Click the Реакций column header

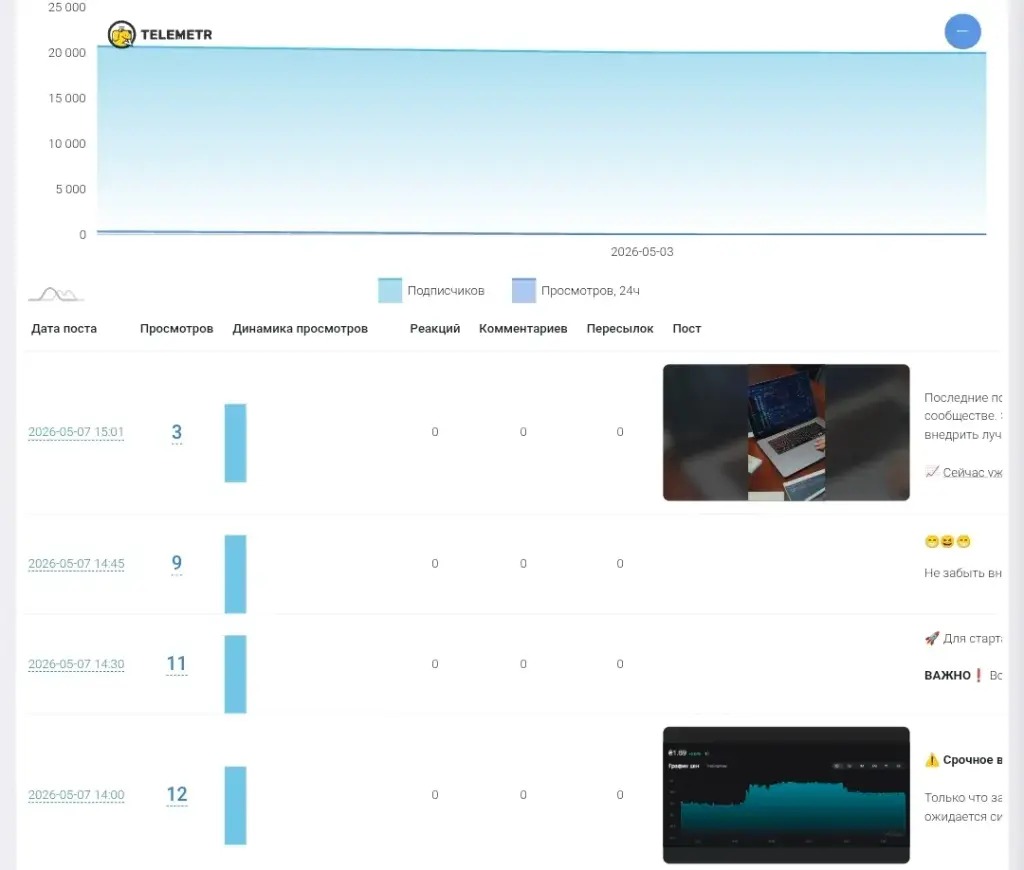[x=435, y=329]
